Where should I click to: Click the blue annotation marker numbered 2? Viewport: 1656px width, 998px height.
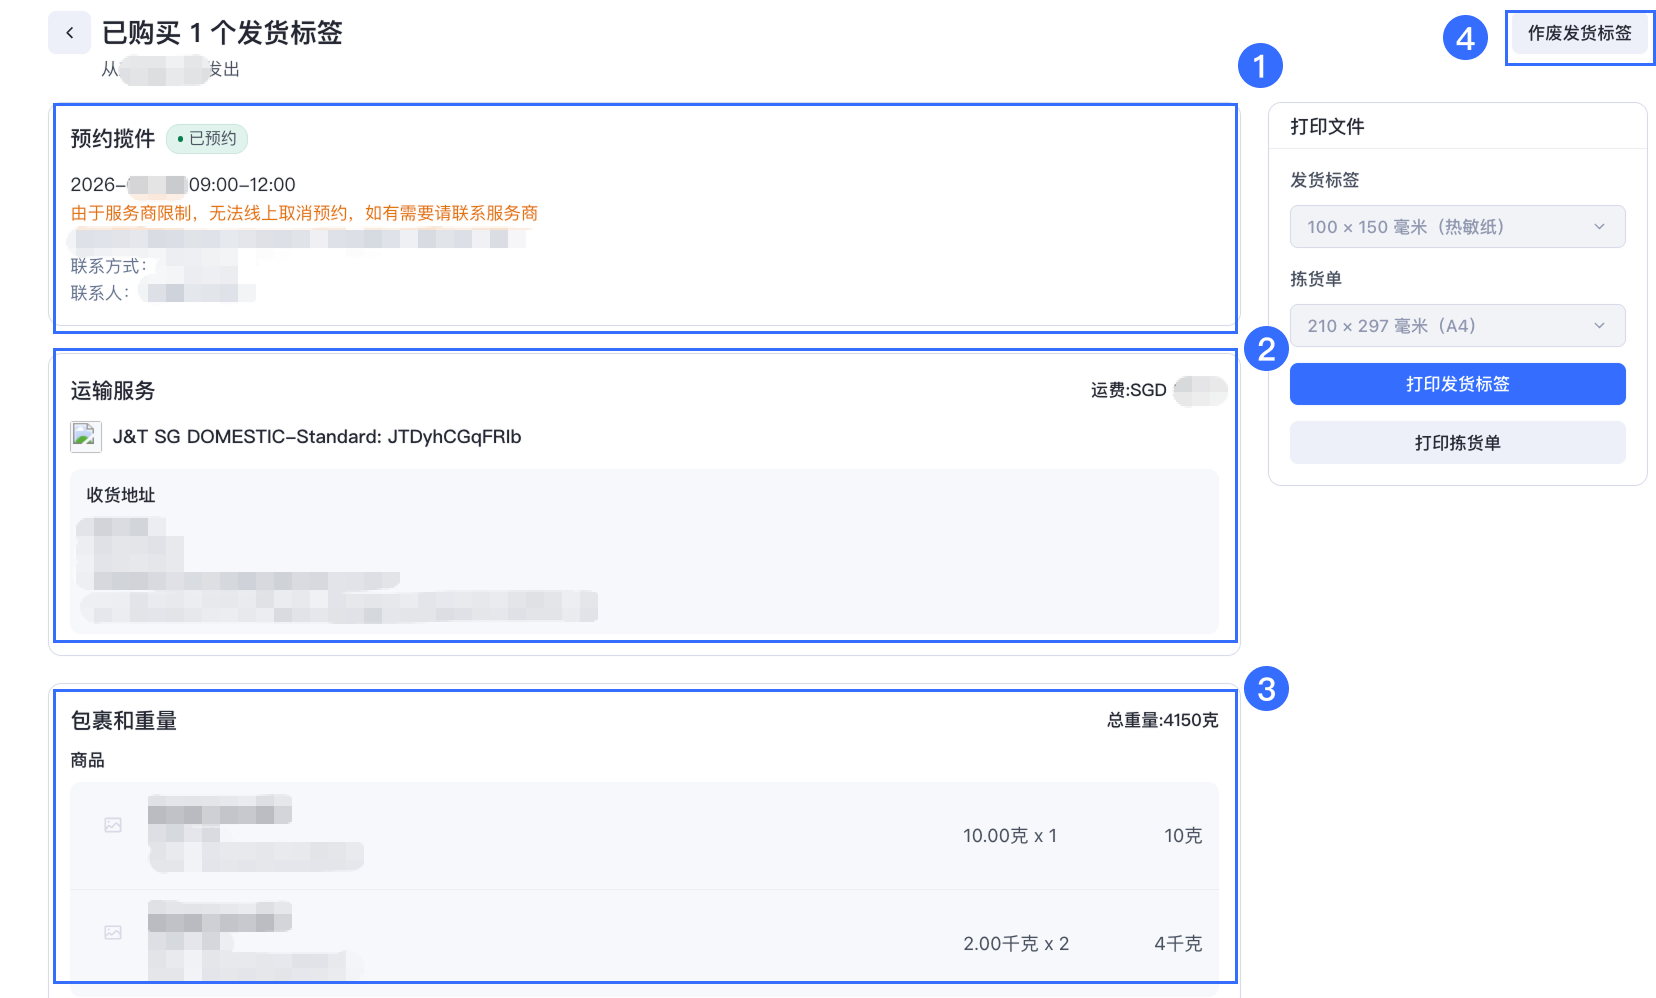[1266, 351]
